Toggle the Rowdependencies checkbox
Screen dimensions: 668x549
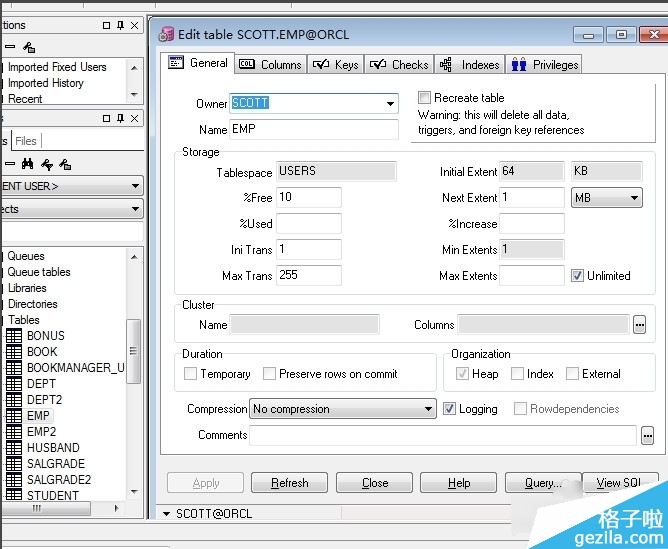pos(520,409)
